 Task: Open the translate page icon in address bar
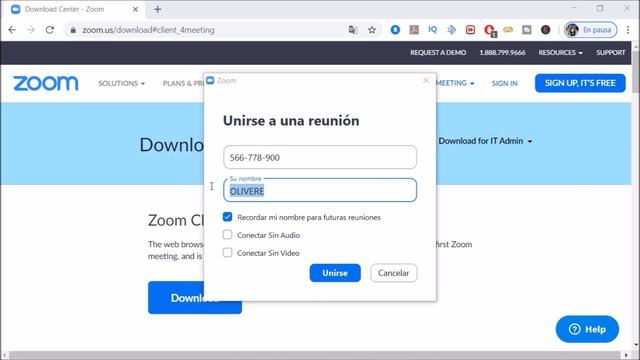pyautogui.click(x=353, y=30)
